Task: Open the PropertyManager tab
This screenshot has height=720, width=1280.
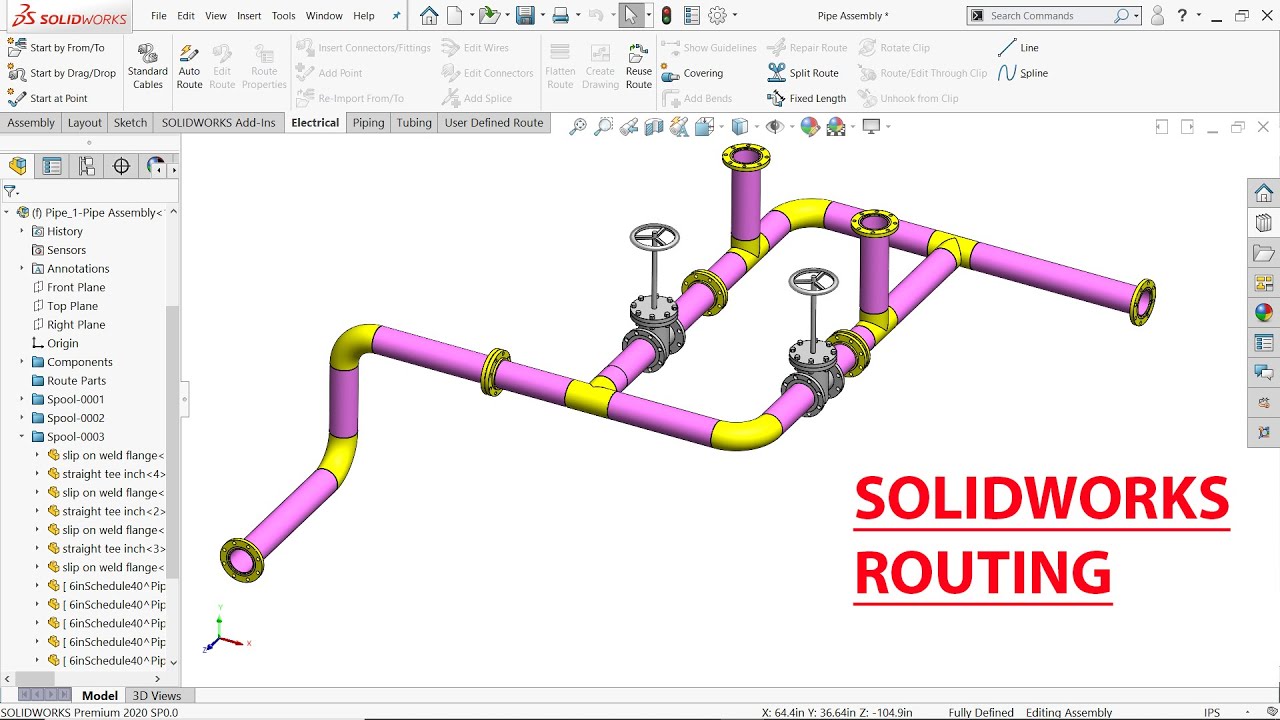Action: tap(52, 166)
